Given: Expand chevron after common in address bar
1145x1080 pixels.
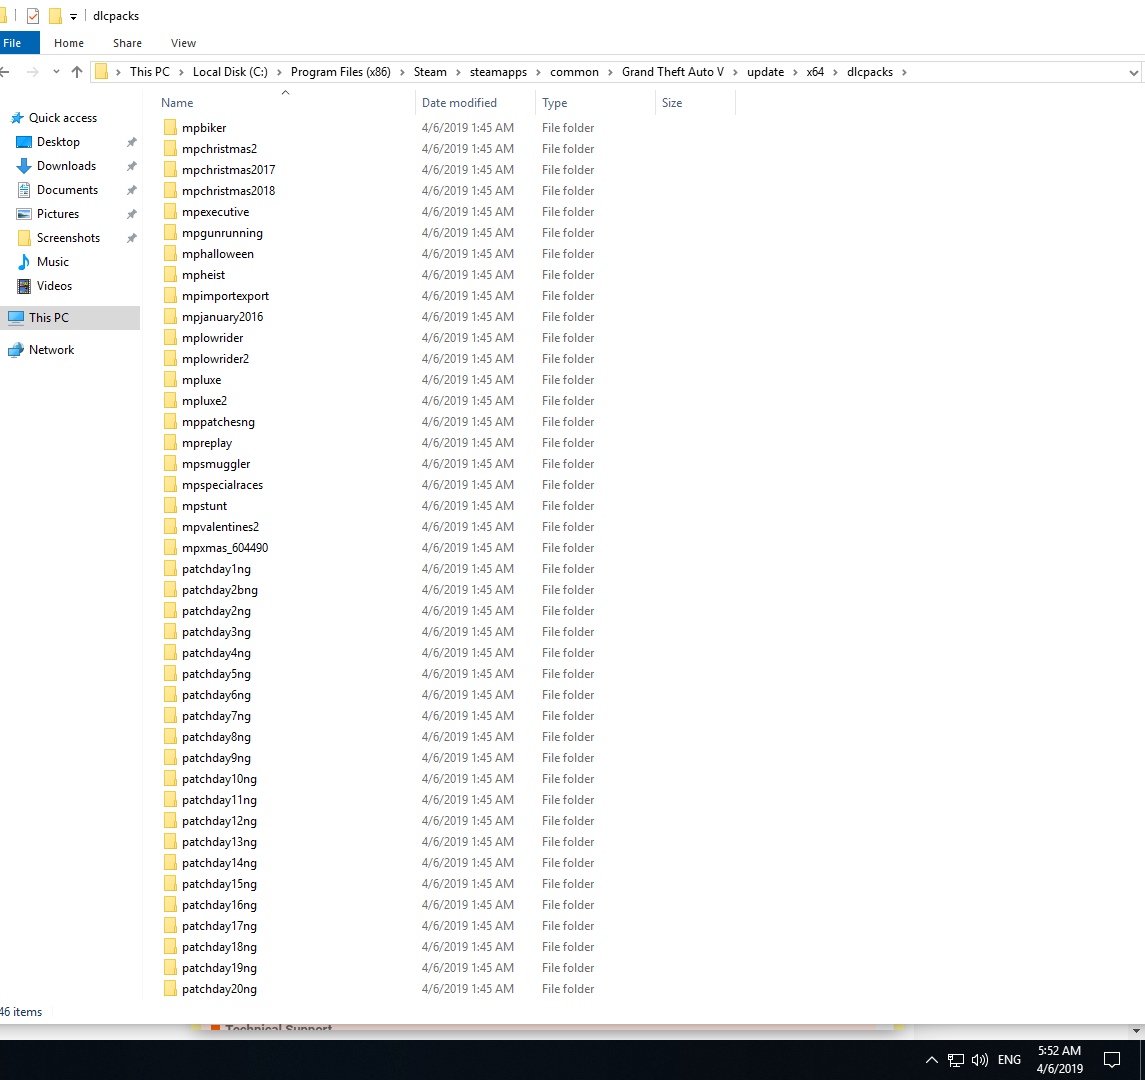Looking at the screenshot, I should point(610,72).
